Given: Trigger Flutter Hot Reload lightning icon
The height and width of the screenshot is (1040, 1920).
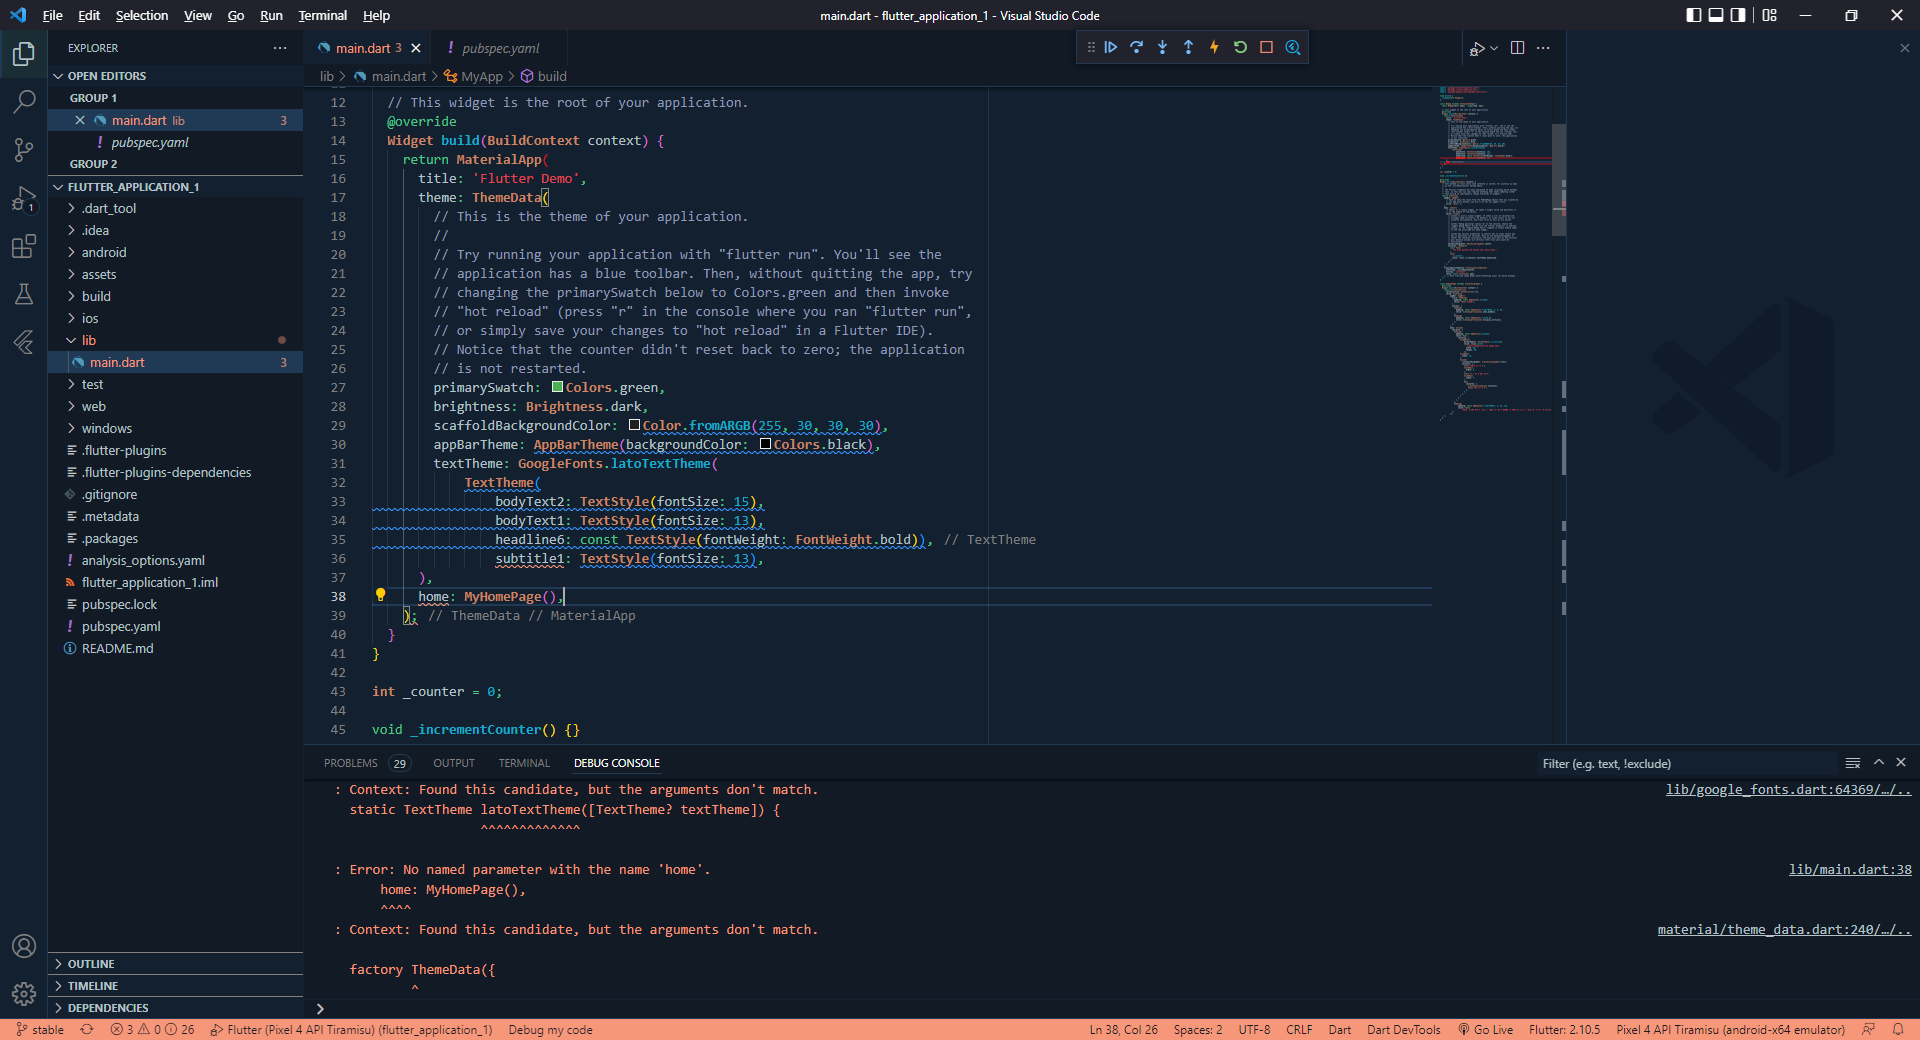Looking at the screenshot, I should 1215,47.
